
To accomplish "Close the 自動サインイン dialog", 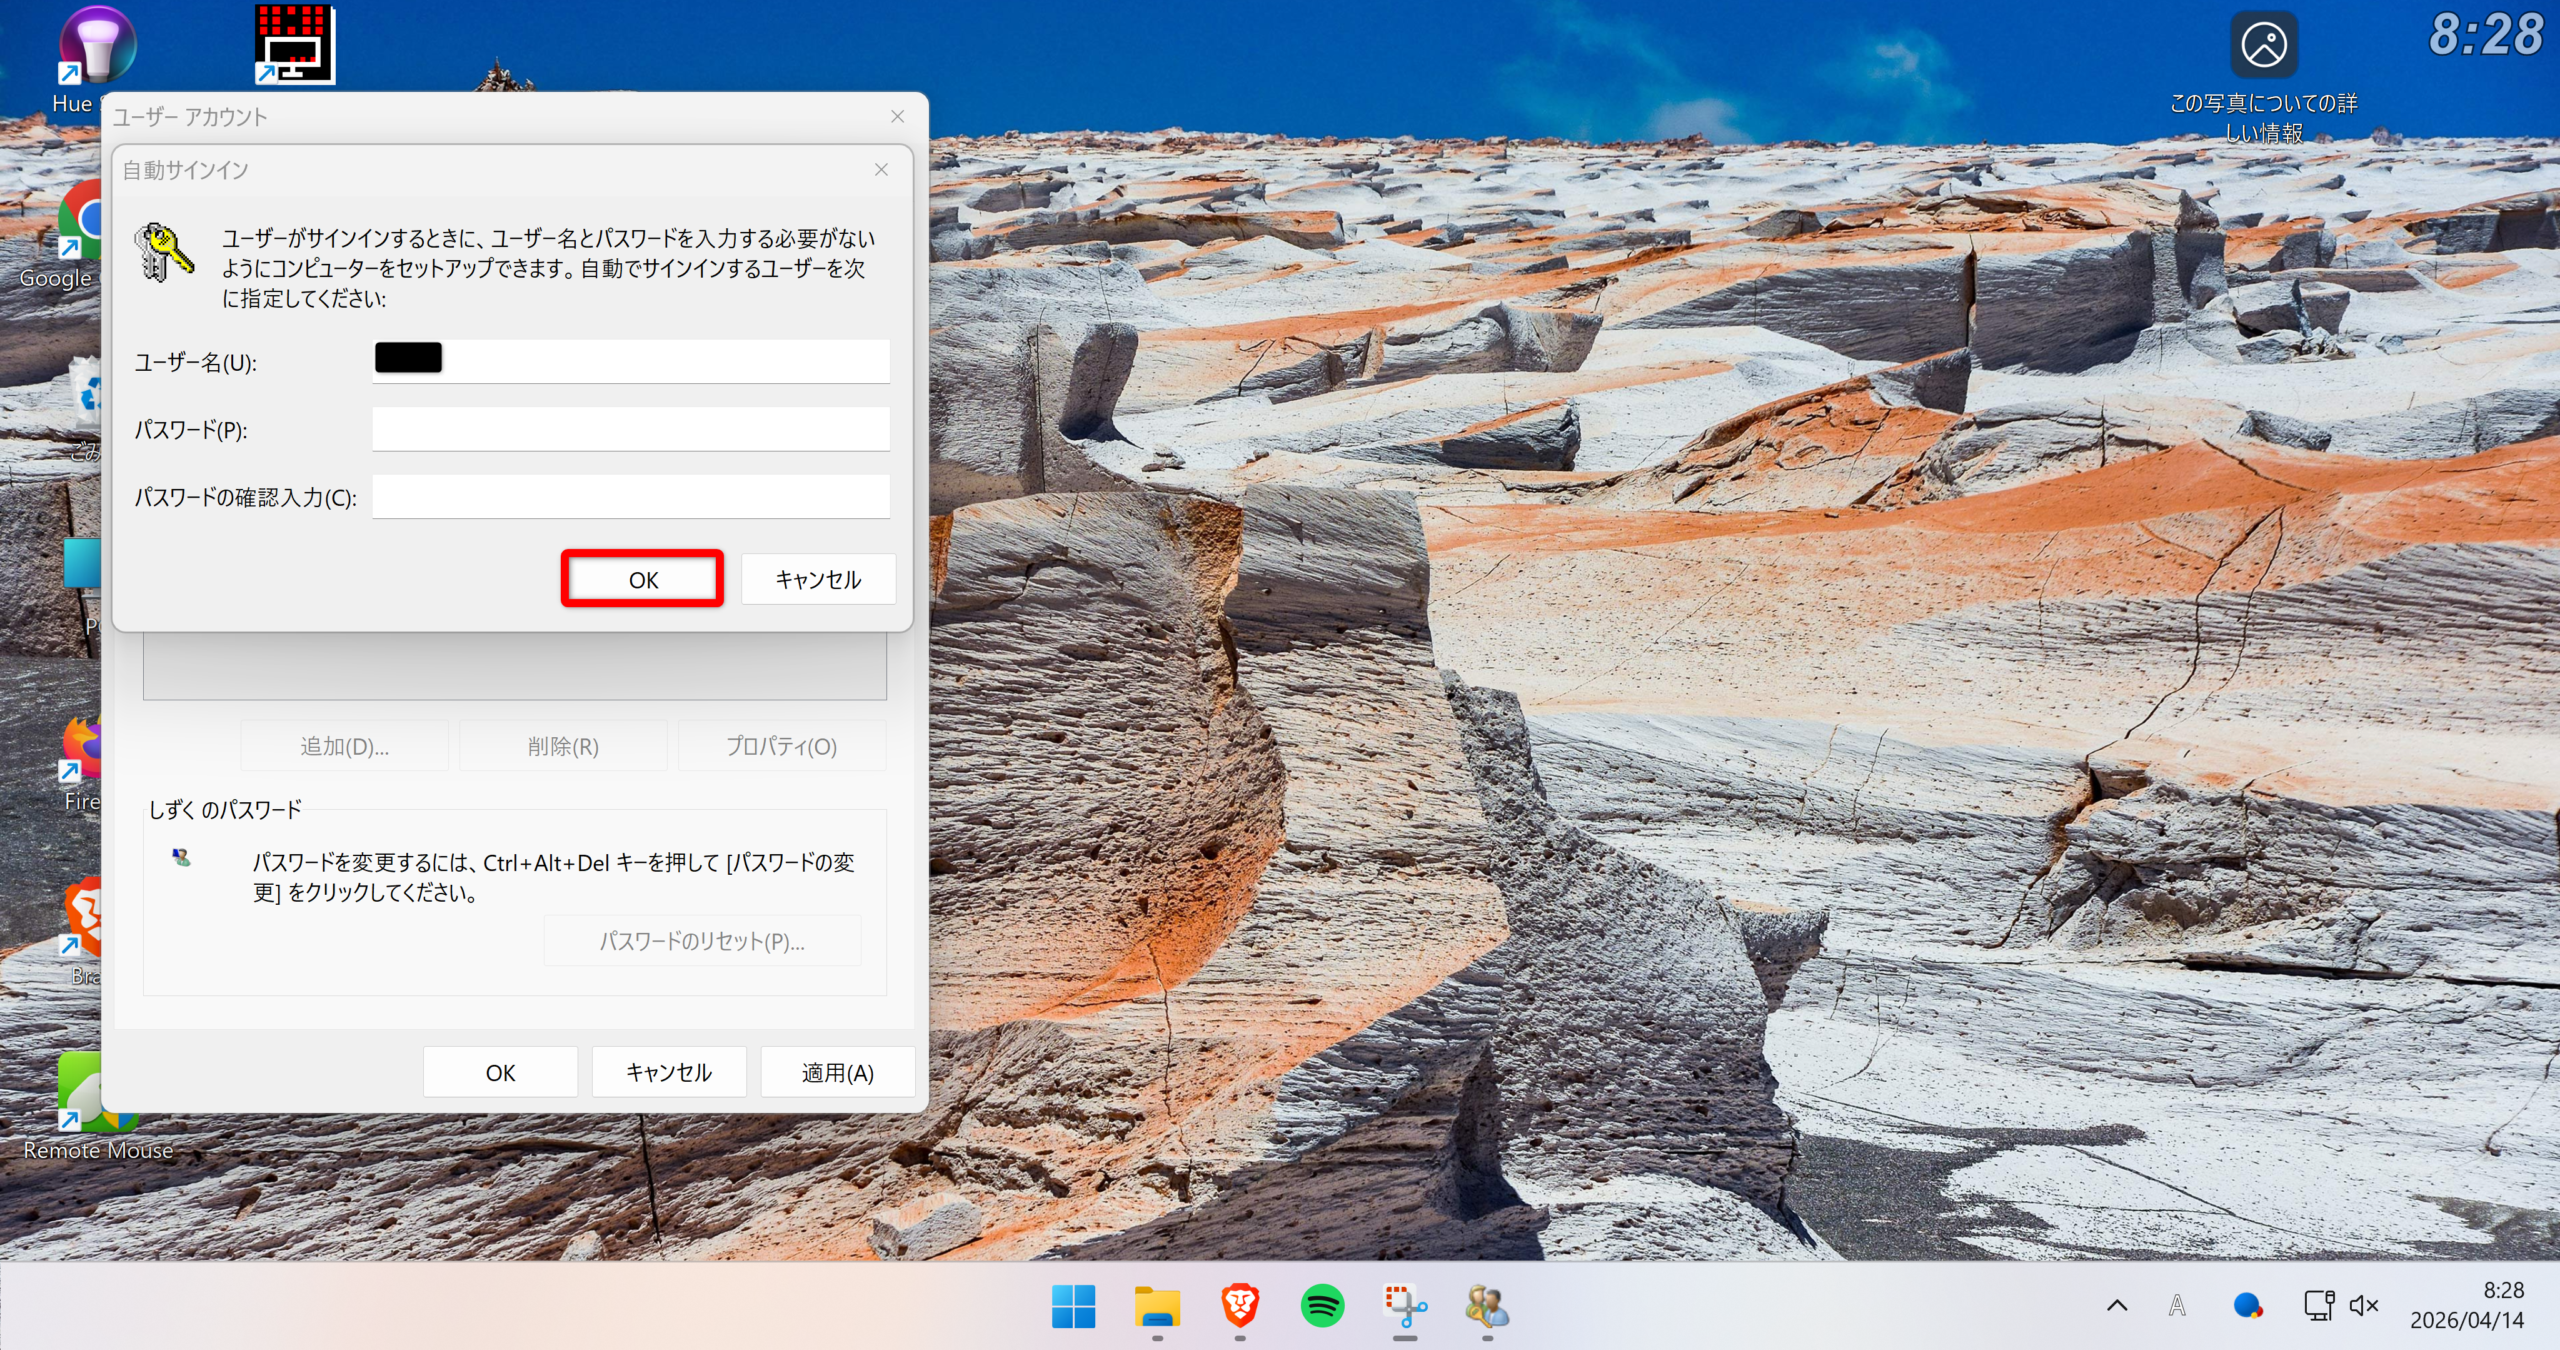I will tap(881, 170).
